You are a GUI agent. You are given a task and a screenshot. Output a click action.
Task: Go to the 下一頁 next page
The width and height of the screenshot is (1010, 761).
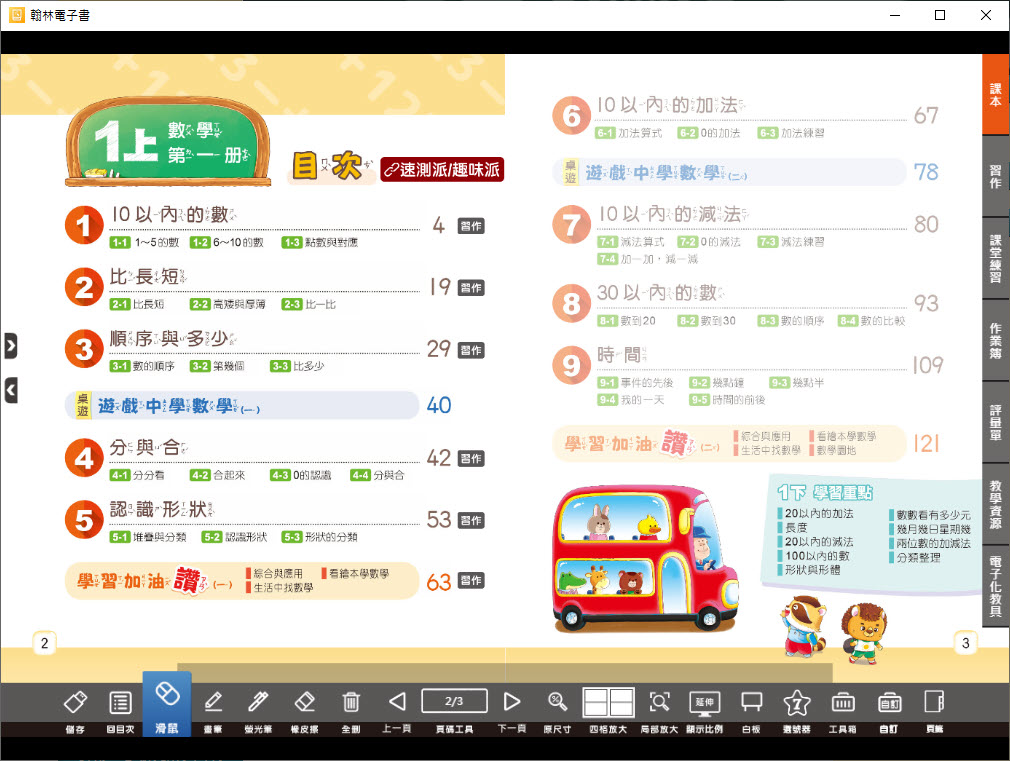pyautogui.click(x=512, y=702)
